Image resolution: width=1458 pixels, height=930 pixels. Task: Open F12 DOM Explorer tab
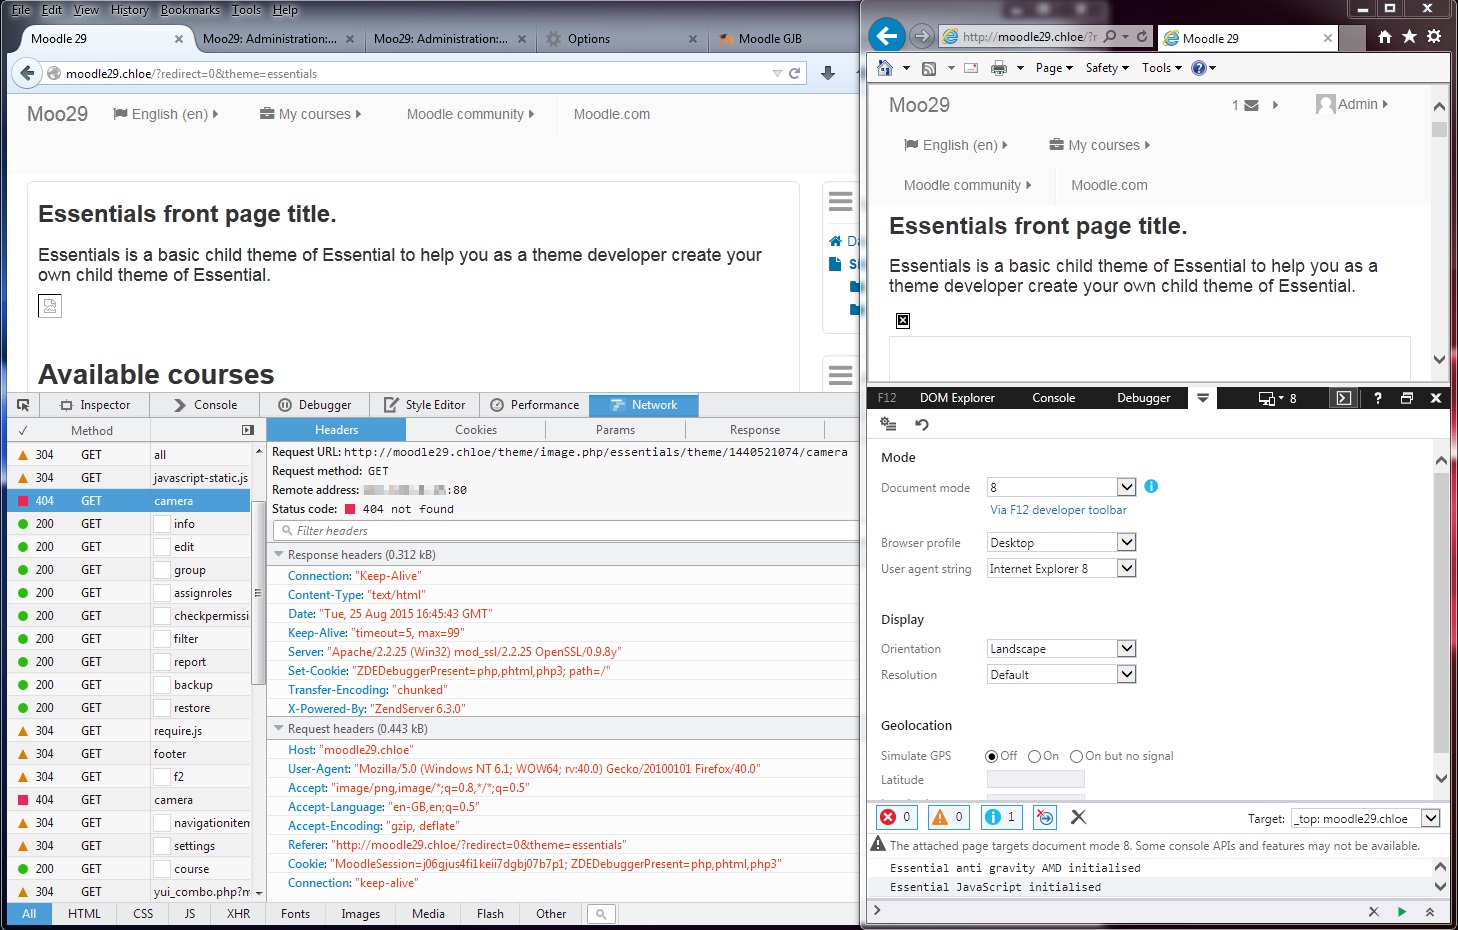click(x=957, y=398)
